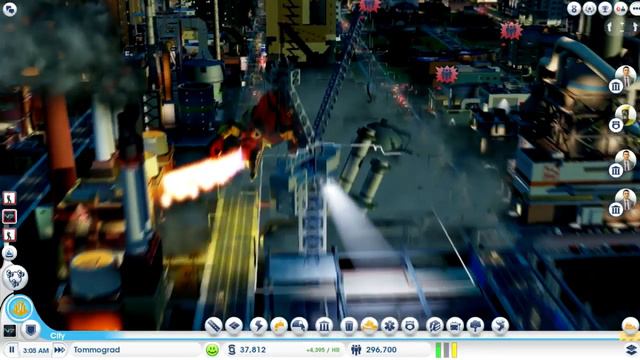
Task: Toggle the data layers stack icon
Action: [x=631, y=350]
